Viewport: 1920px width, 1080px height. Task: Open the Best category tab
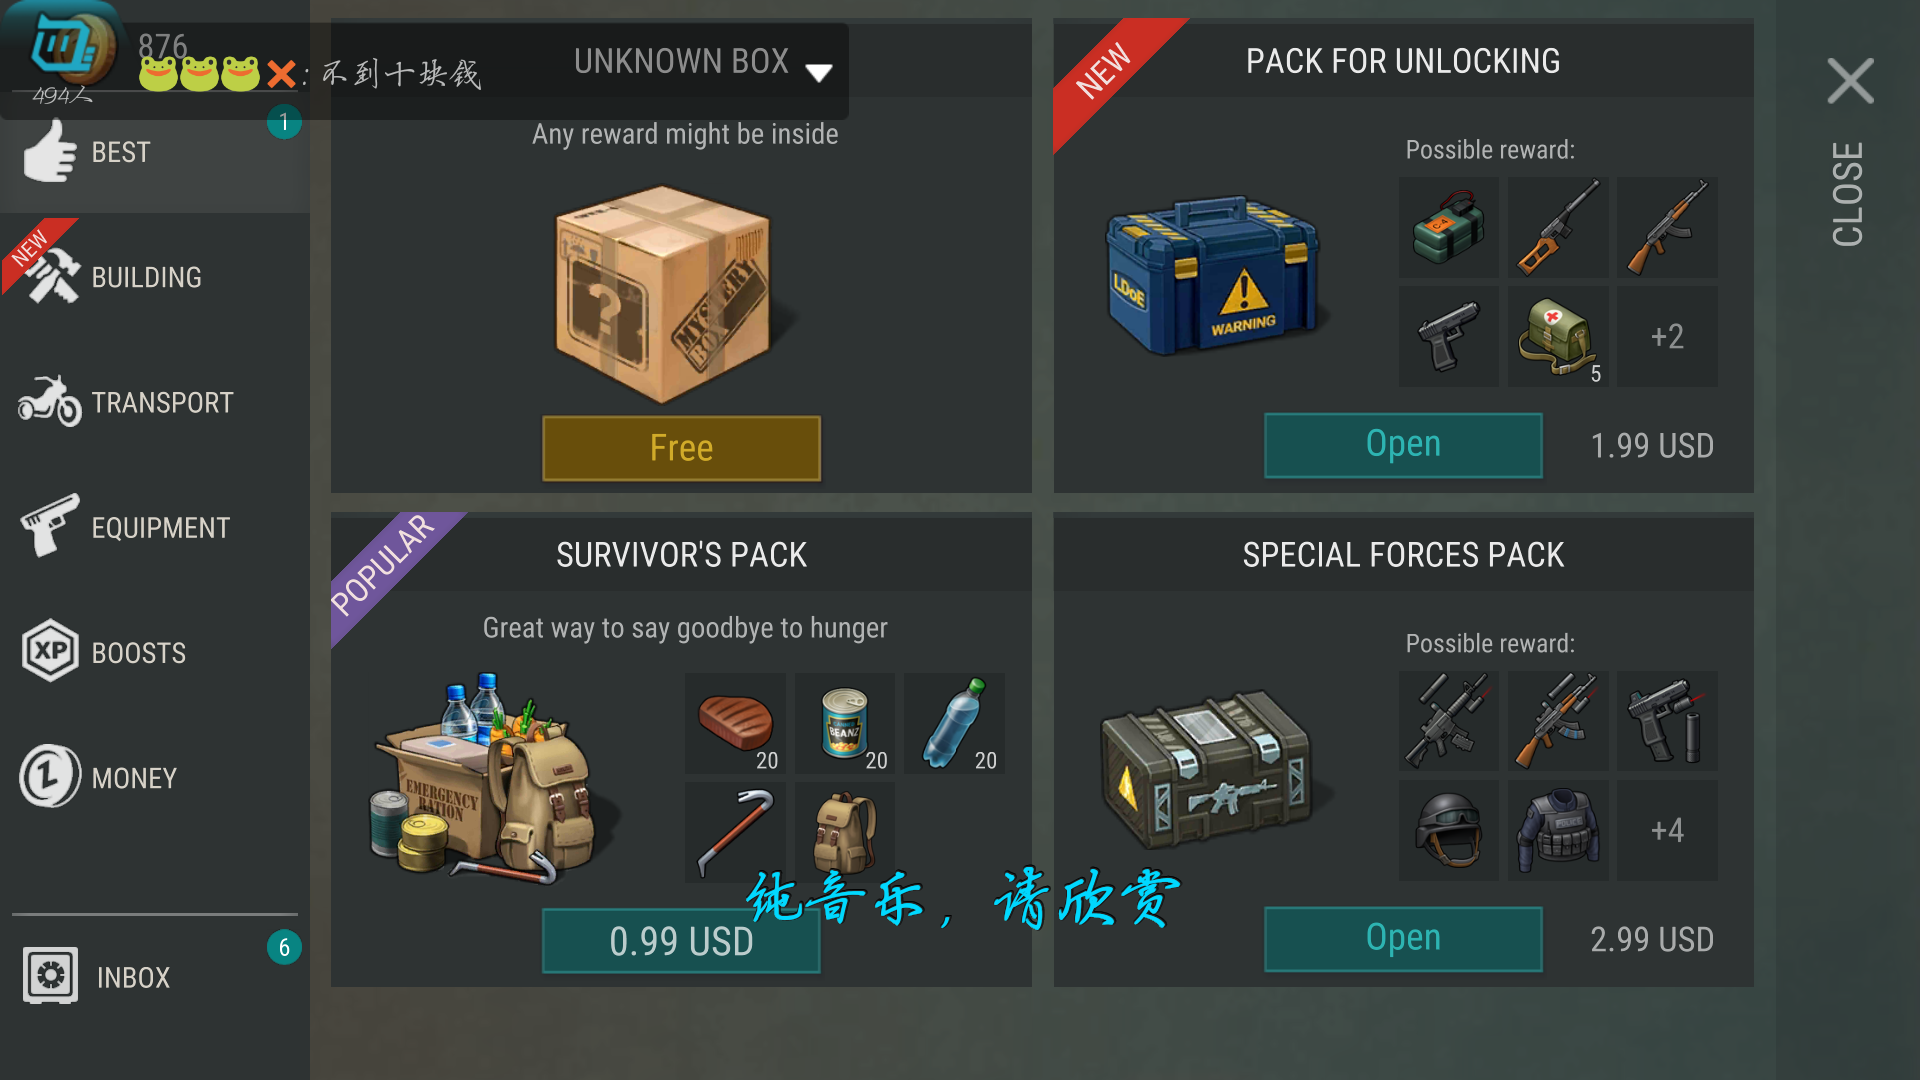pos(155,152)
